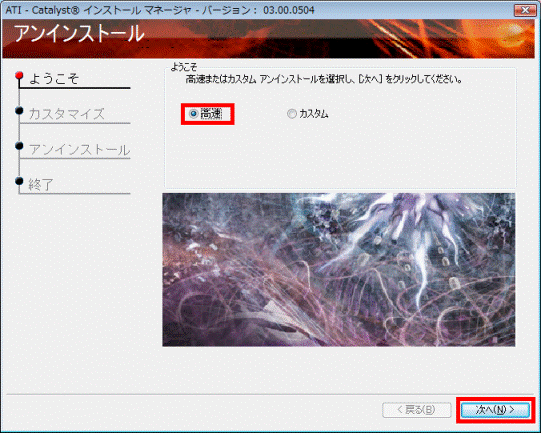
Task: Click the アンインストール banner heading
Action: pos(79,34)
